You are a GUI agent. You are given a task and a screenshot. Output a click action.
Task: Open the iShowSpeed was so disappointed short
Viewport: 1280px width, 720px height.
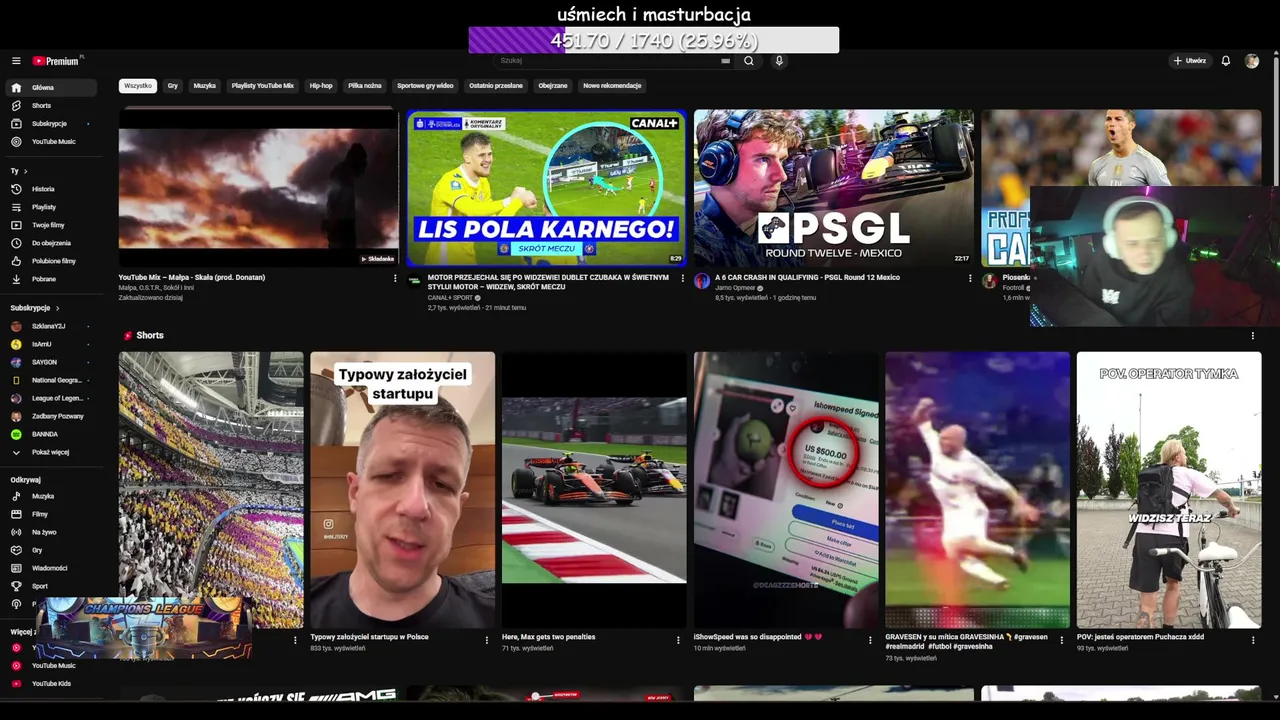786,490
